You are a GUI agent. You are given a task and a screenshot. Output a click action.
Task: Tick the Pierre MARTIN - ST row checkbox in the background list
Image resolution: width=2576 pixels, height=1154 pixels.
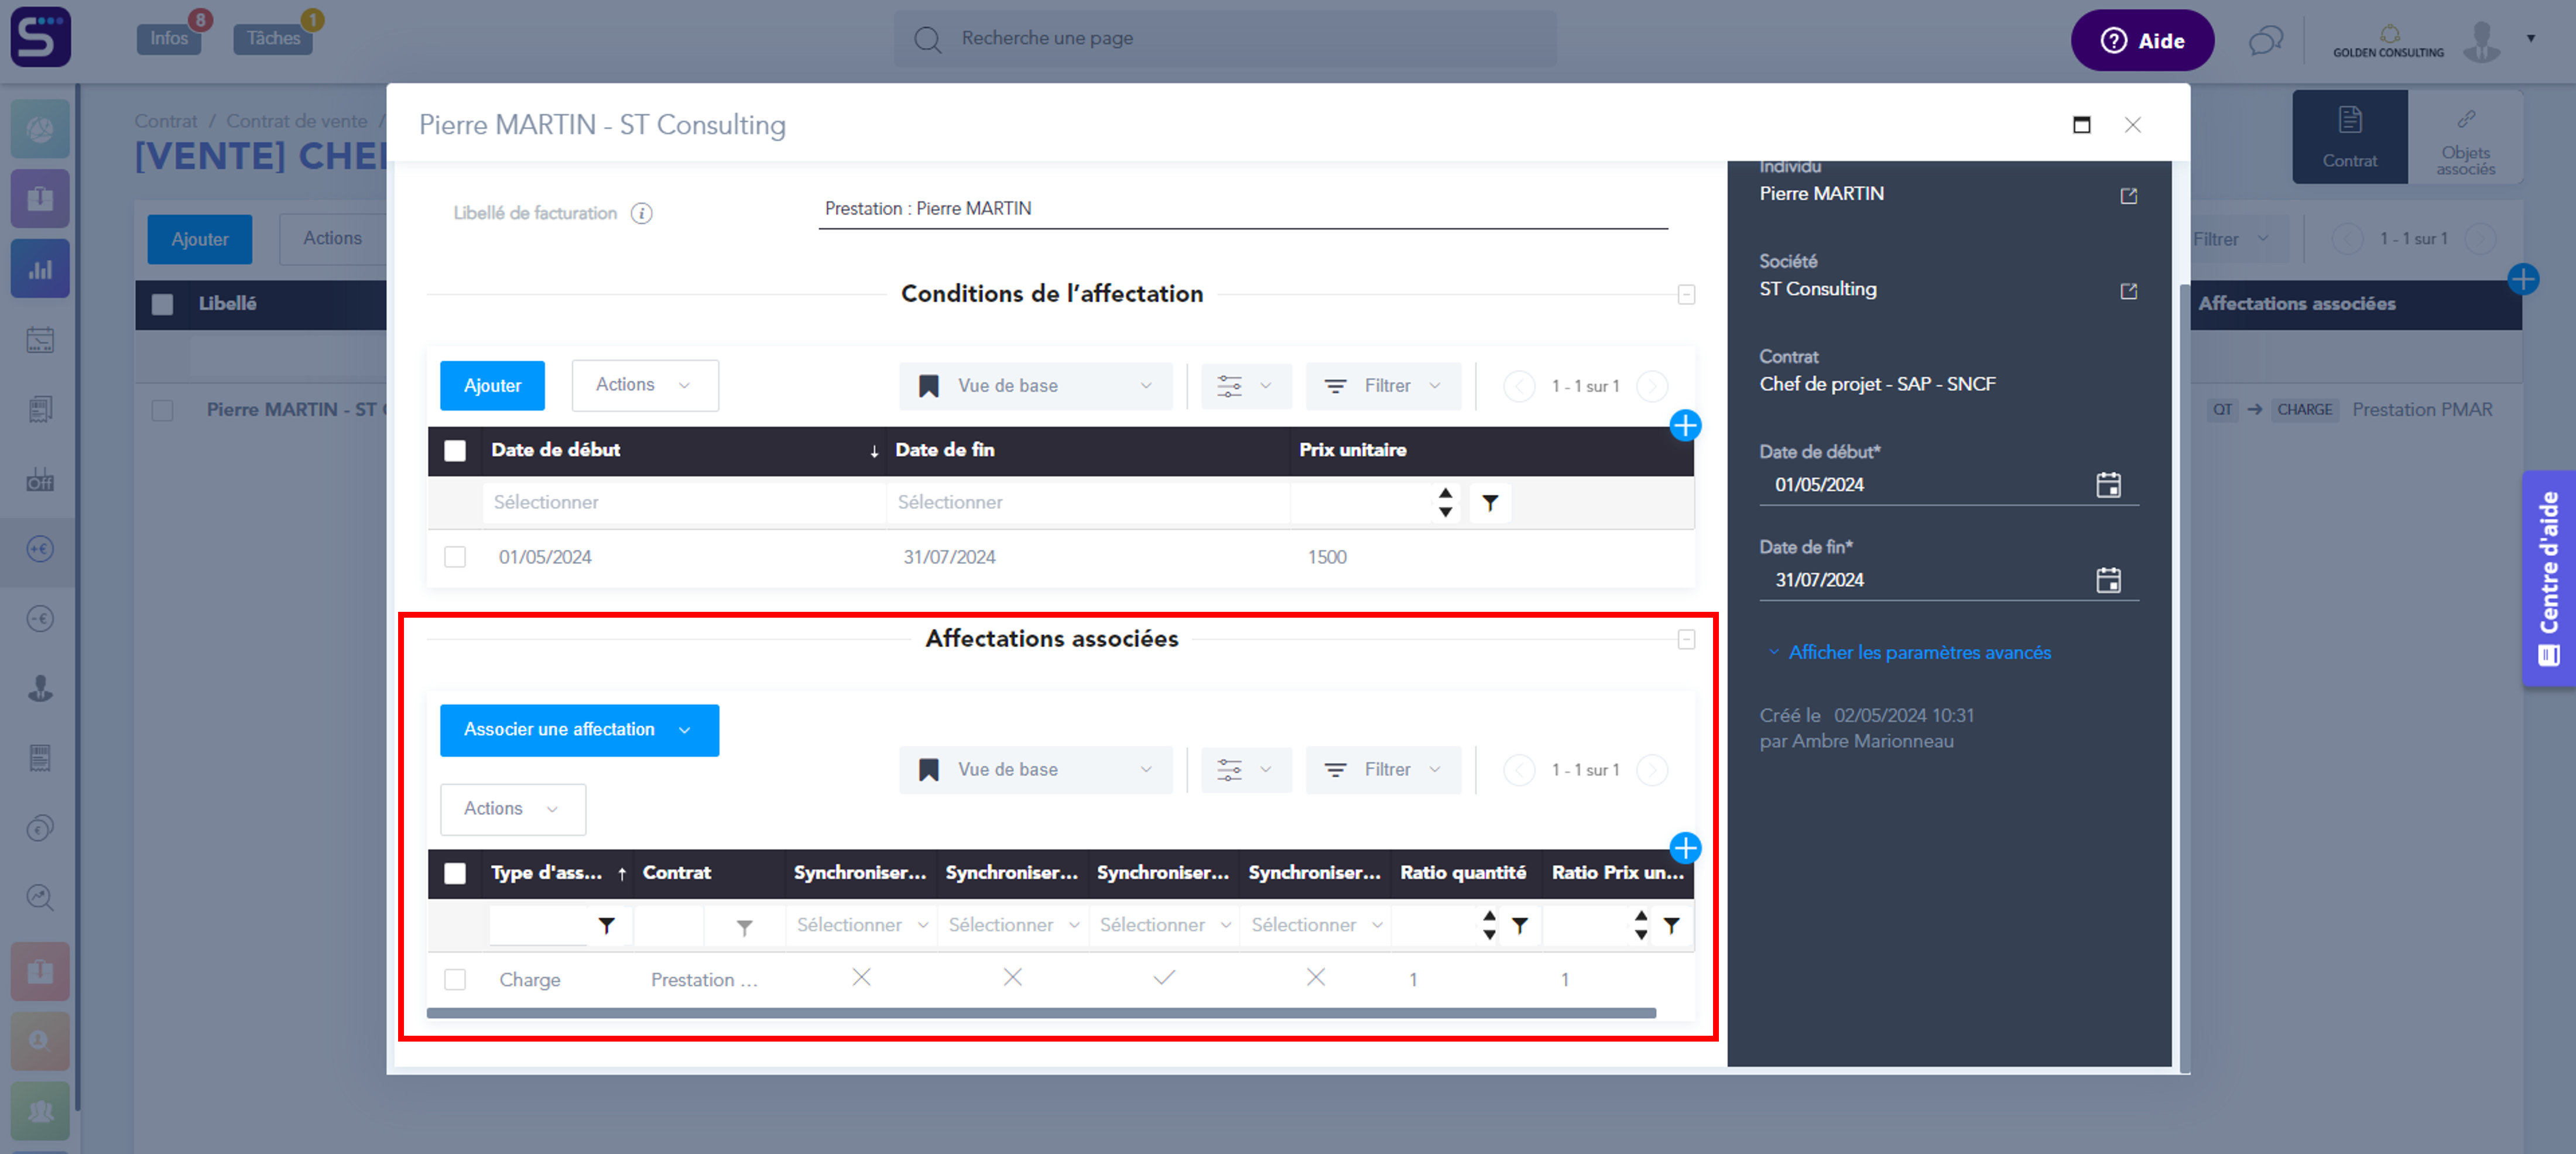tap(162, 410)
